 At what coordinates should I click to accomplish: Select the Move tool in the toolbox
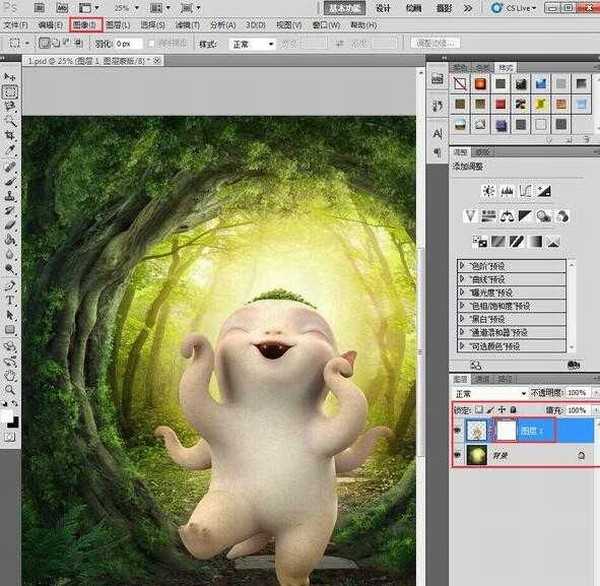tap(10, 77)
